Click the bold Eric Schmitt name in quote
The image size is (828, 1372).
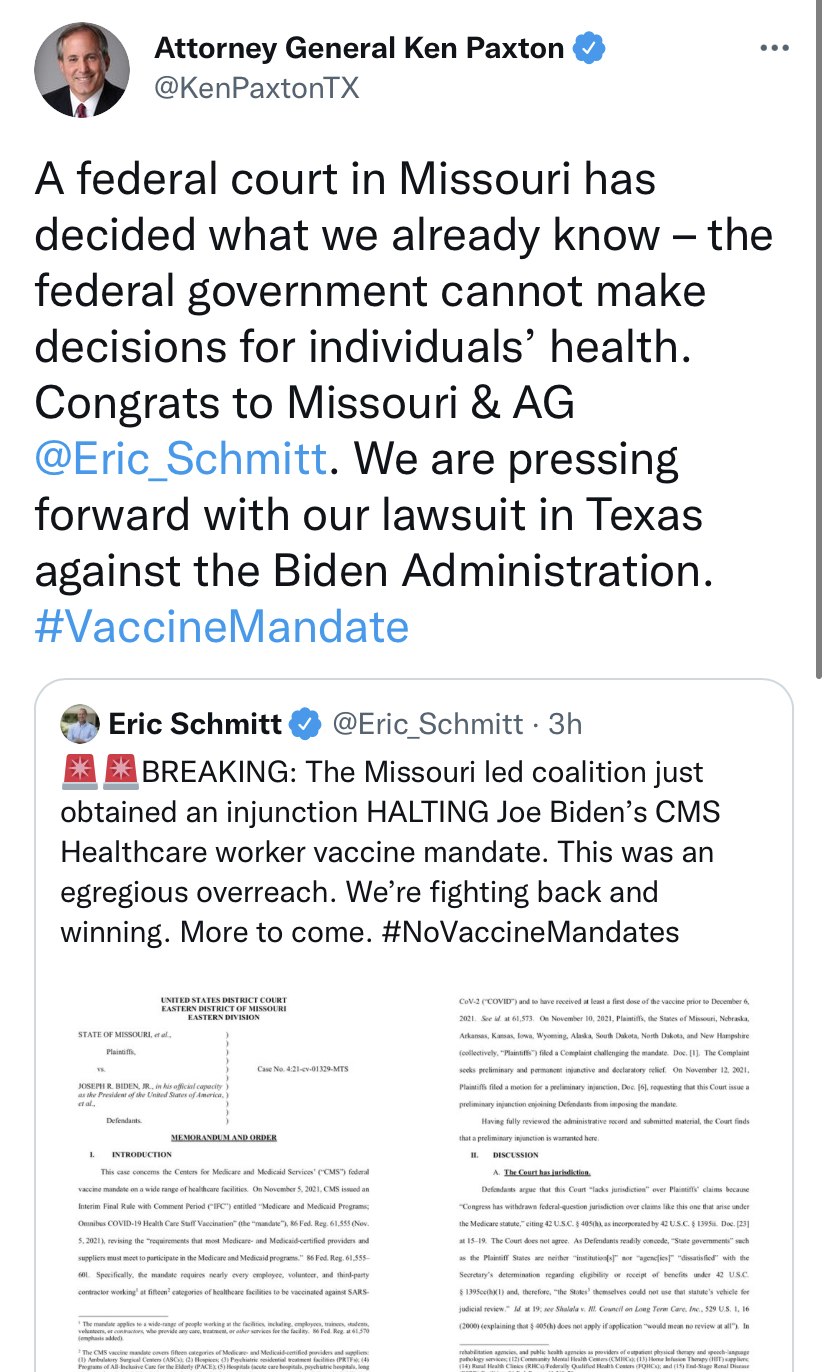[x=195, y=723]
